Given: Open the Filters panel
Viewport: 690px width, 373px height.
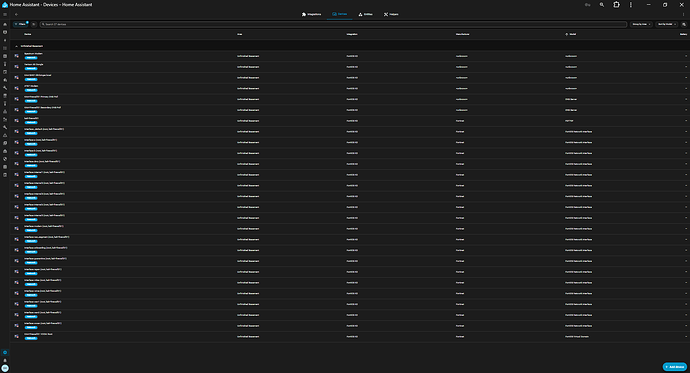Looking at the screenshot, I should 20,24.
